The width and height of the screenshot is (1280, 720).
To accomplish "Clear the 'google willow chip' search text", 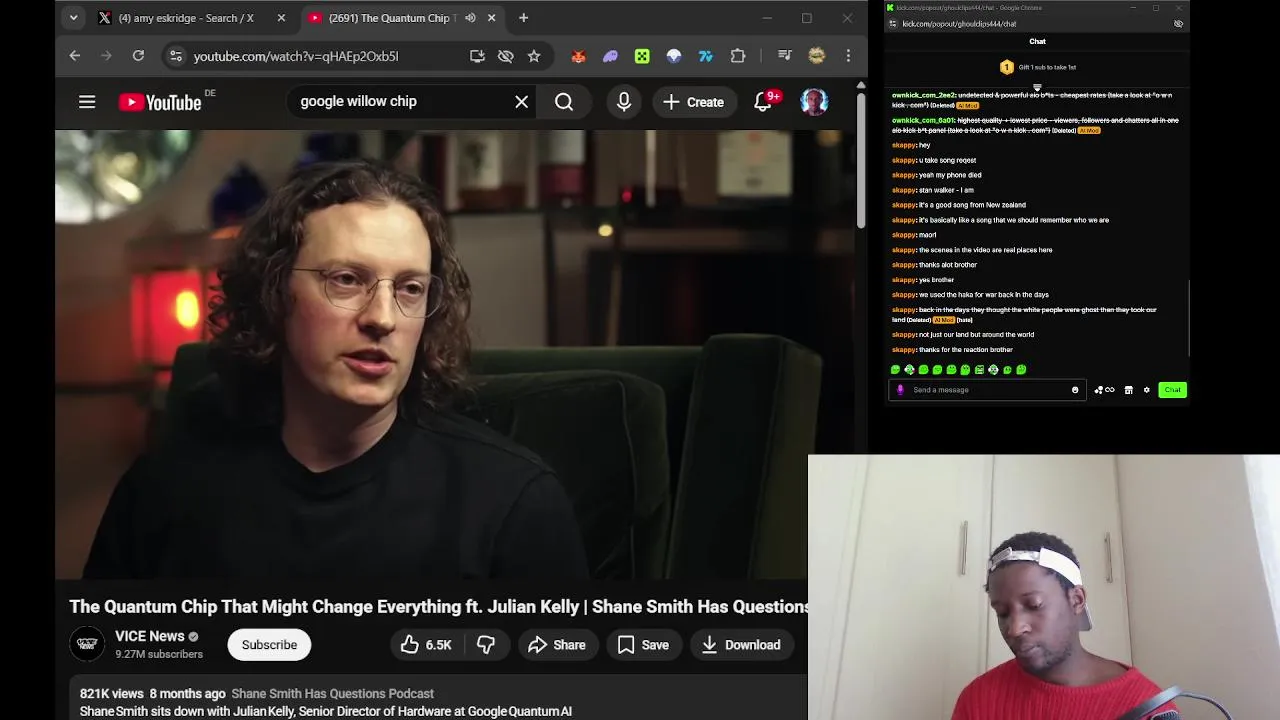I will tap(521, 101).
